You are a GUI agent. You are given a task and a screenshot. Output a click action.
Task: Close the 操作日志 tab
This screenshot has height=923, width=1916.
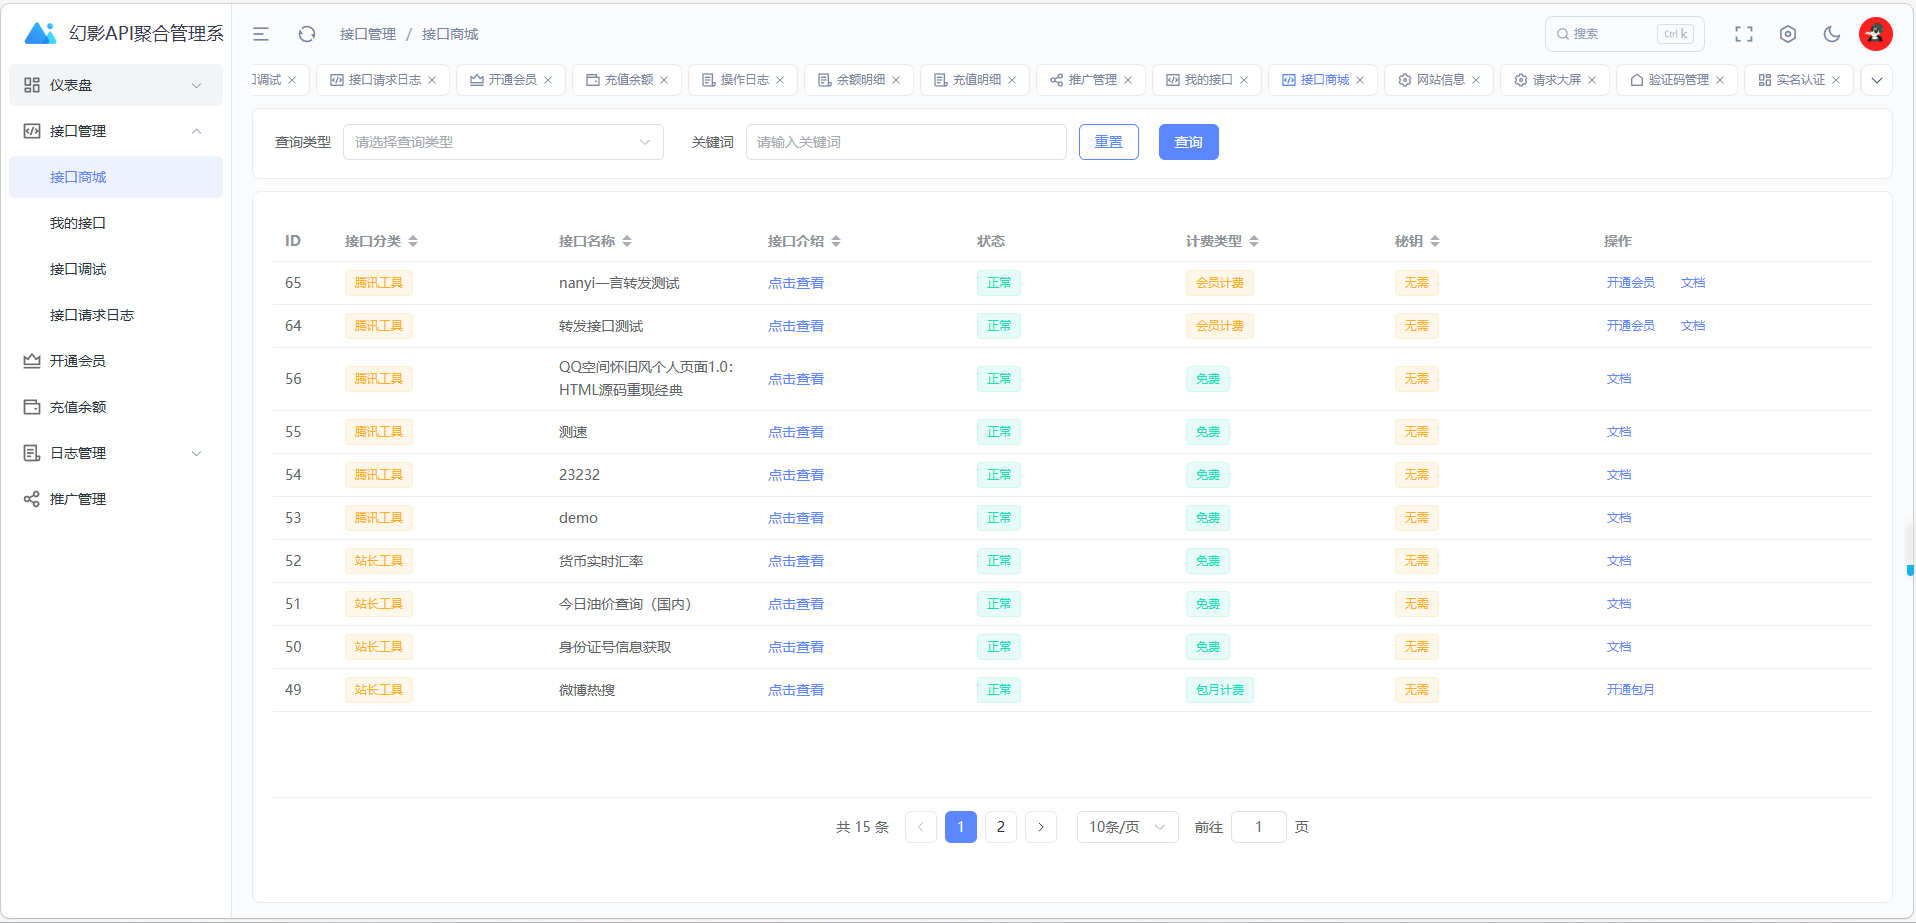[x=780, y=80]
